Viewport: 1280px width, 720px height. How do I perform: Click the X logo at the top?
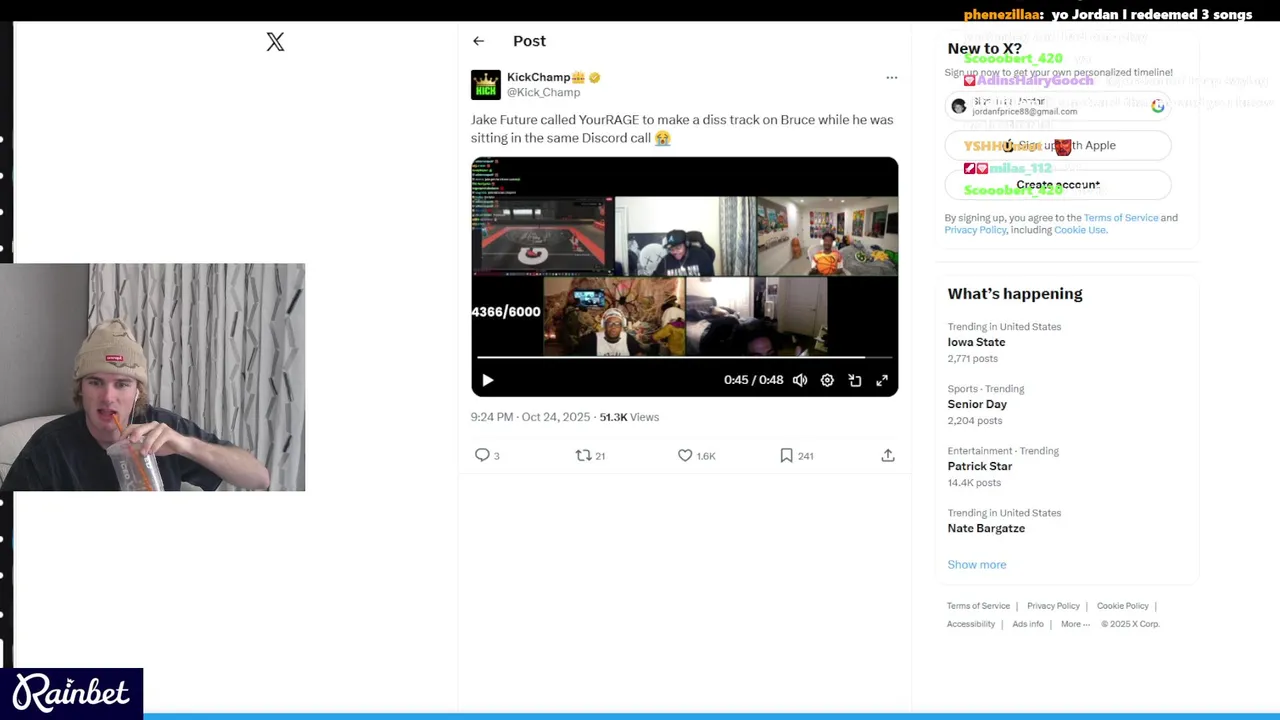point(275,42)
